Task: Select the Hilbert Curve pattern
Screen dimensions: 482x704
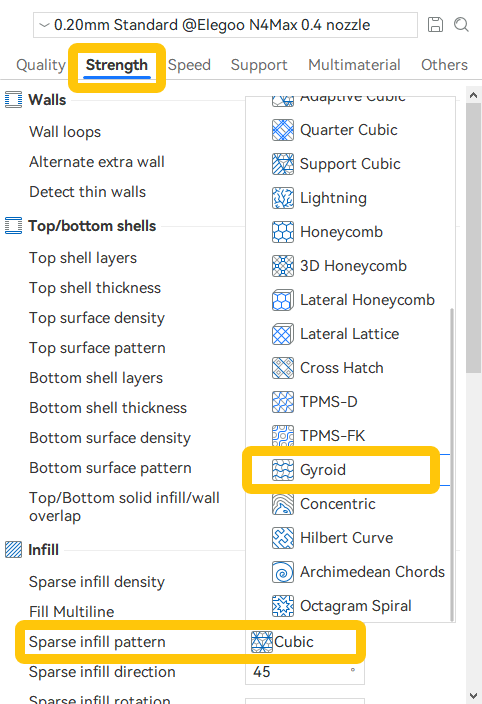Action: coord(348,538)
